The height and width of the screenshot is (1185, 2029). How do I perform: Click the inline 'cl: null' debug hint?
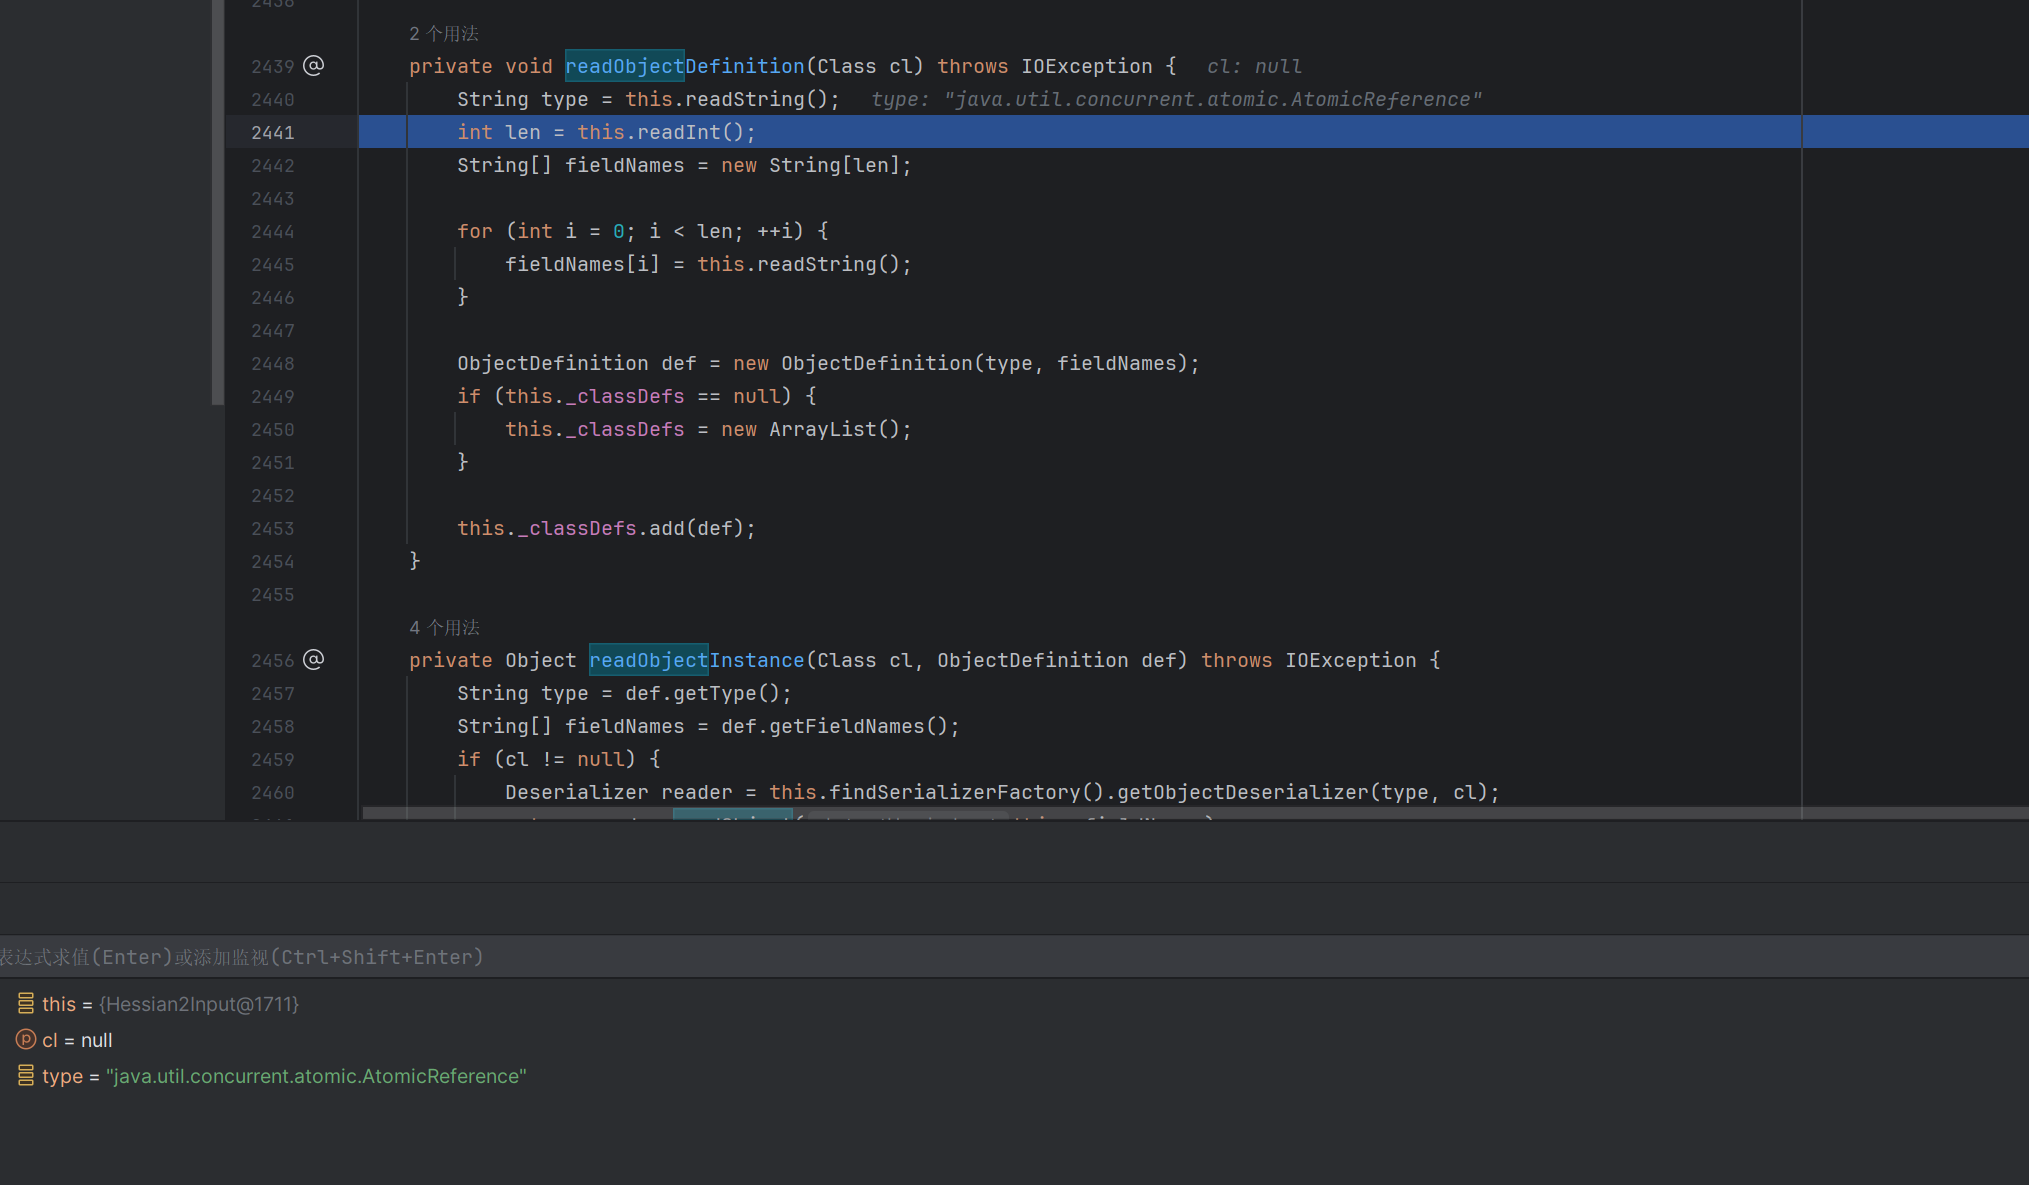point(1254,66)
